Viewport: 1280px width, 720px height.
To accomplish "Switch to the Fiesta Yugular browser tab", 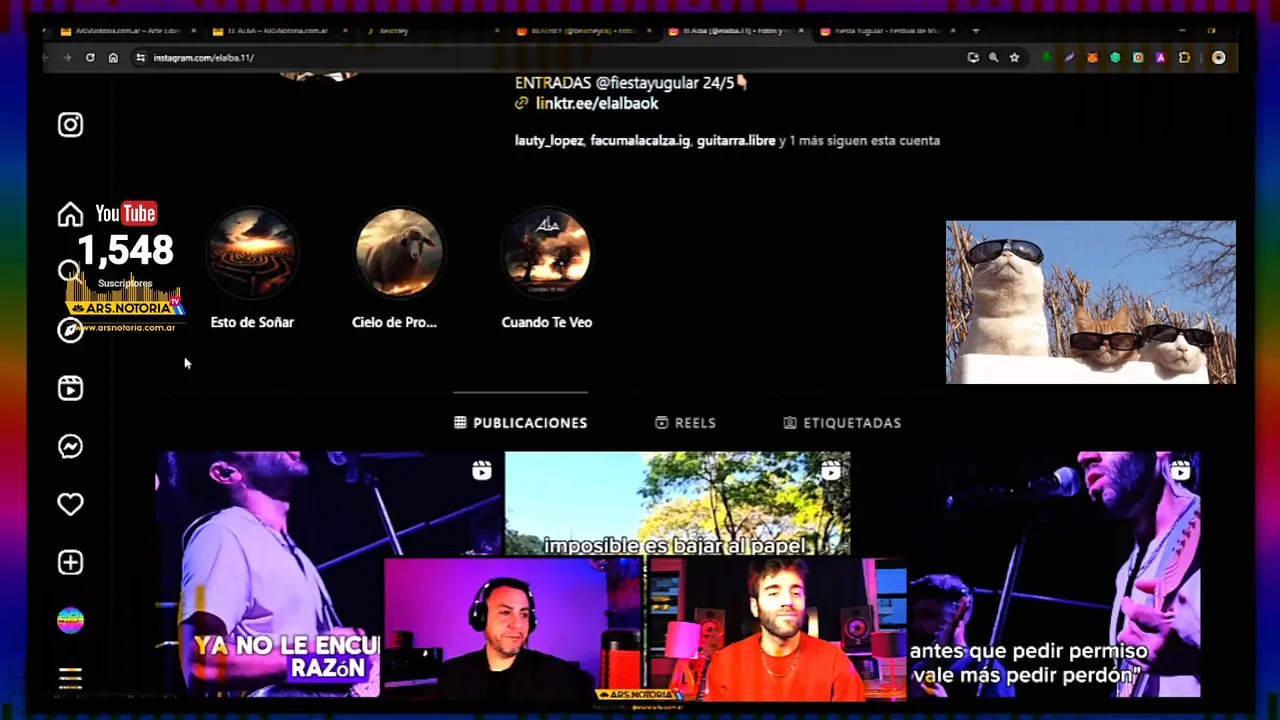I will (887, 31).
